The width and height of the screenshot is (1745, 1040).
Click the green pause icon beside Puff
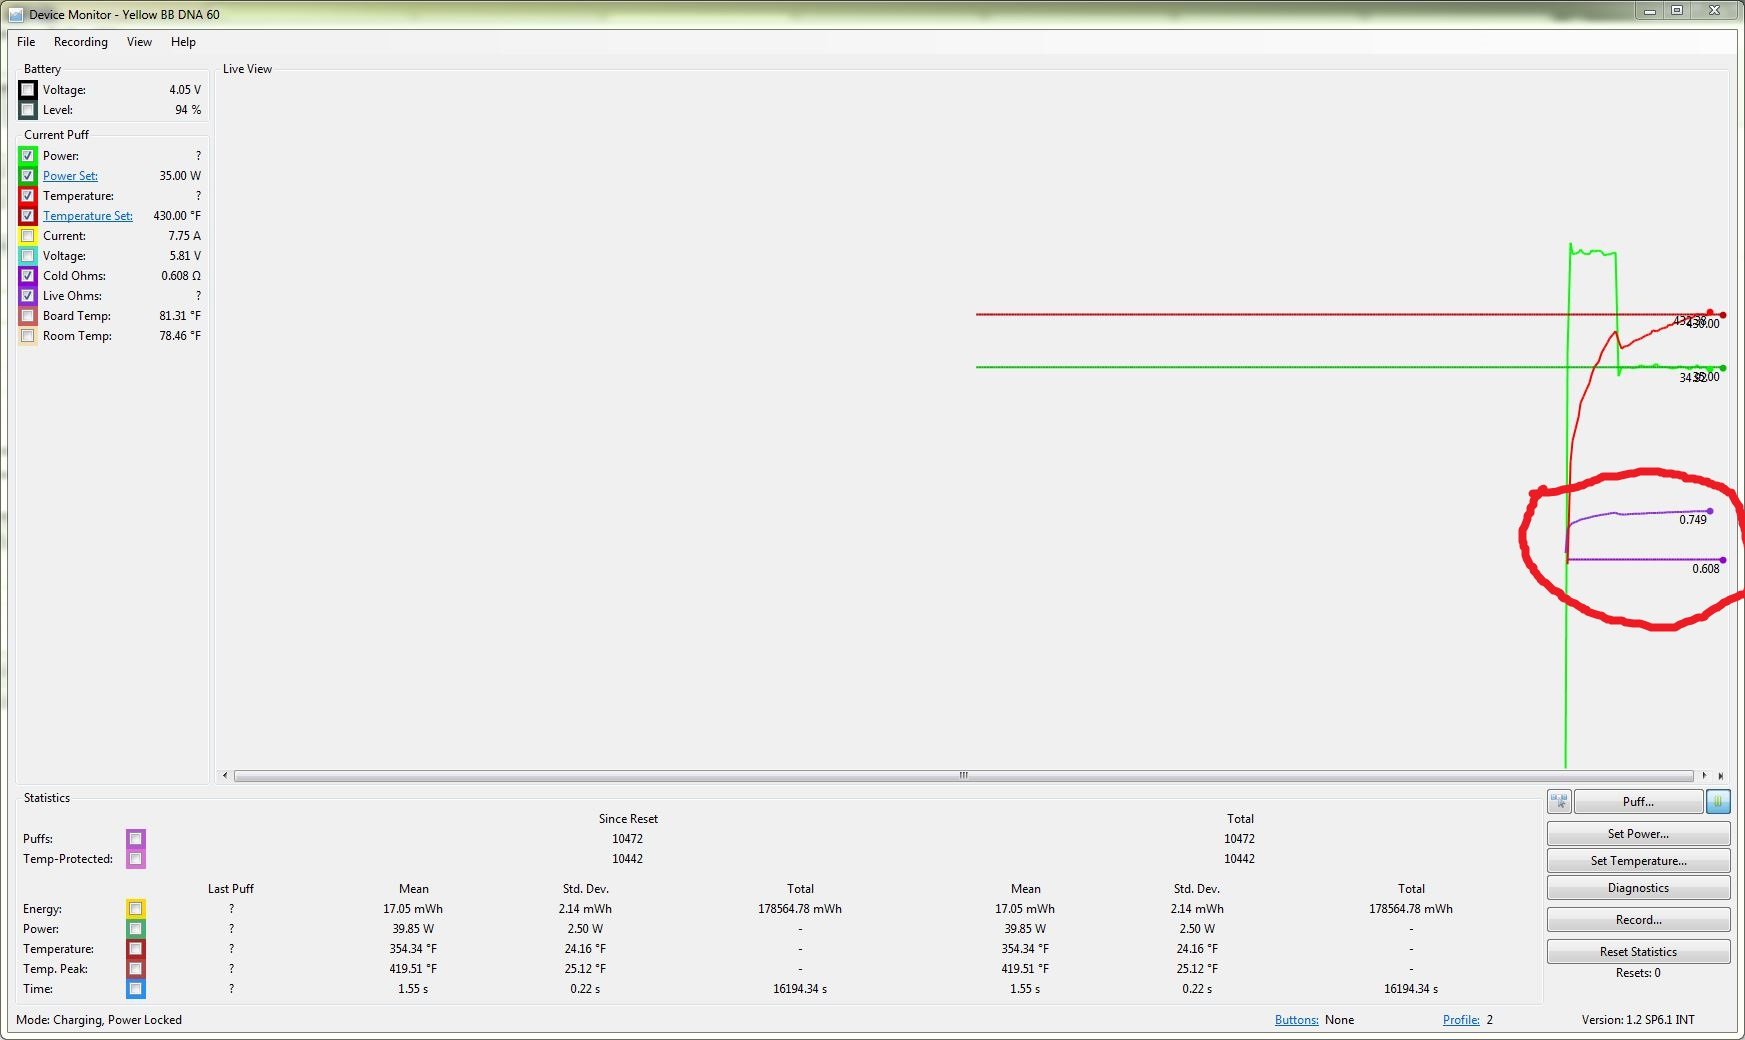pyautogui.click(x=1718, y=801)
